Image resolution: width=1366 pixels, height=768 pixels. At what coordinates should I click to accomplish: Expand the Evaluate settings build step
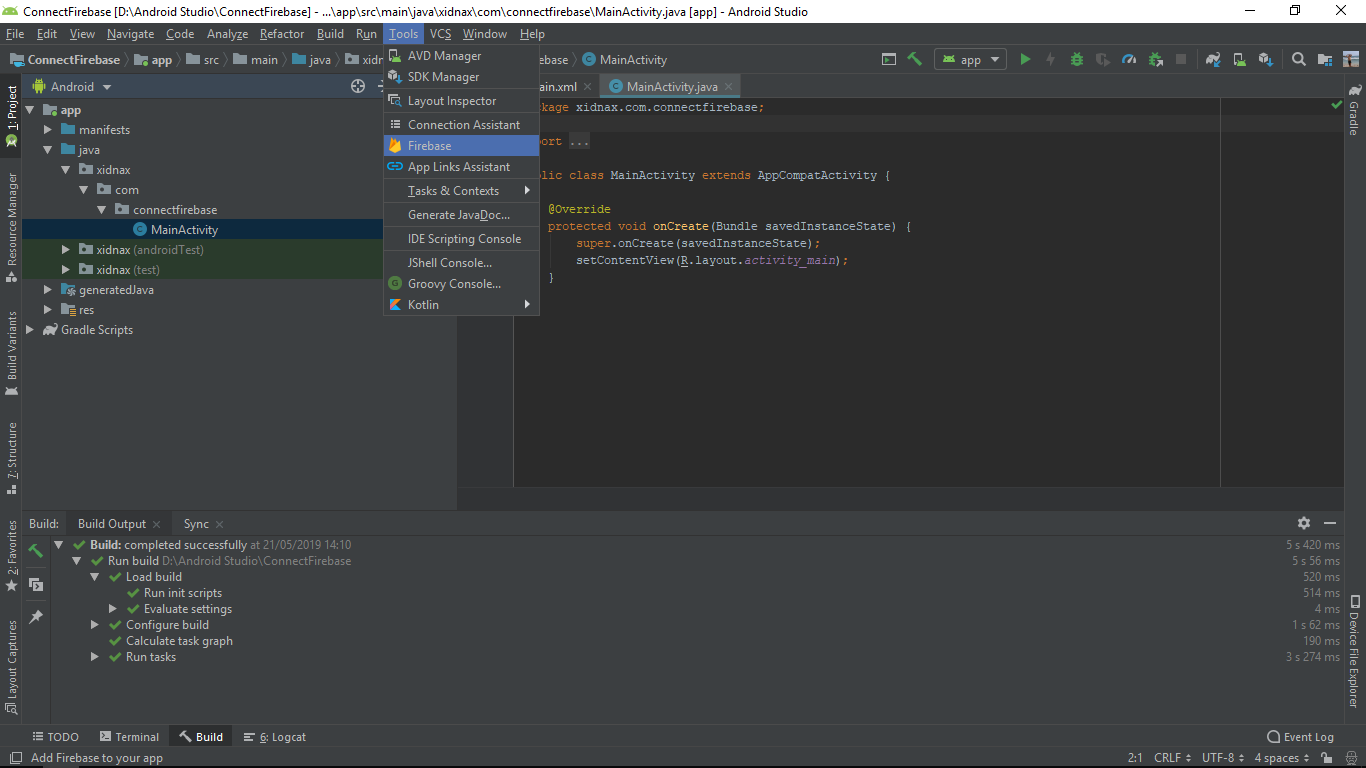click(x=113, y=609)
